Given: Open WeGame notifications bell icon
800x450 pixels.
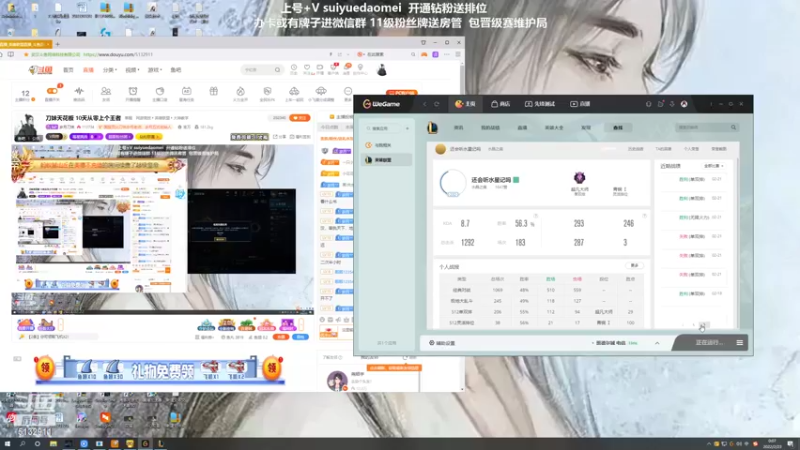Looking at the screenshot, I should [648, 104].
